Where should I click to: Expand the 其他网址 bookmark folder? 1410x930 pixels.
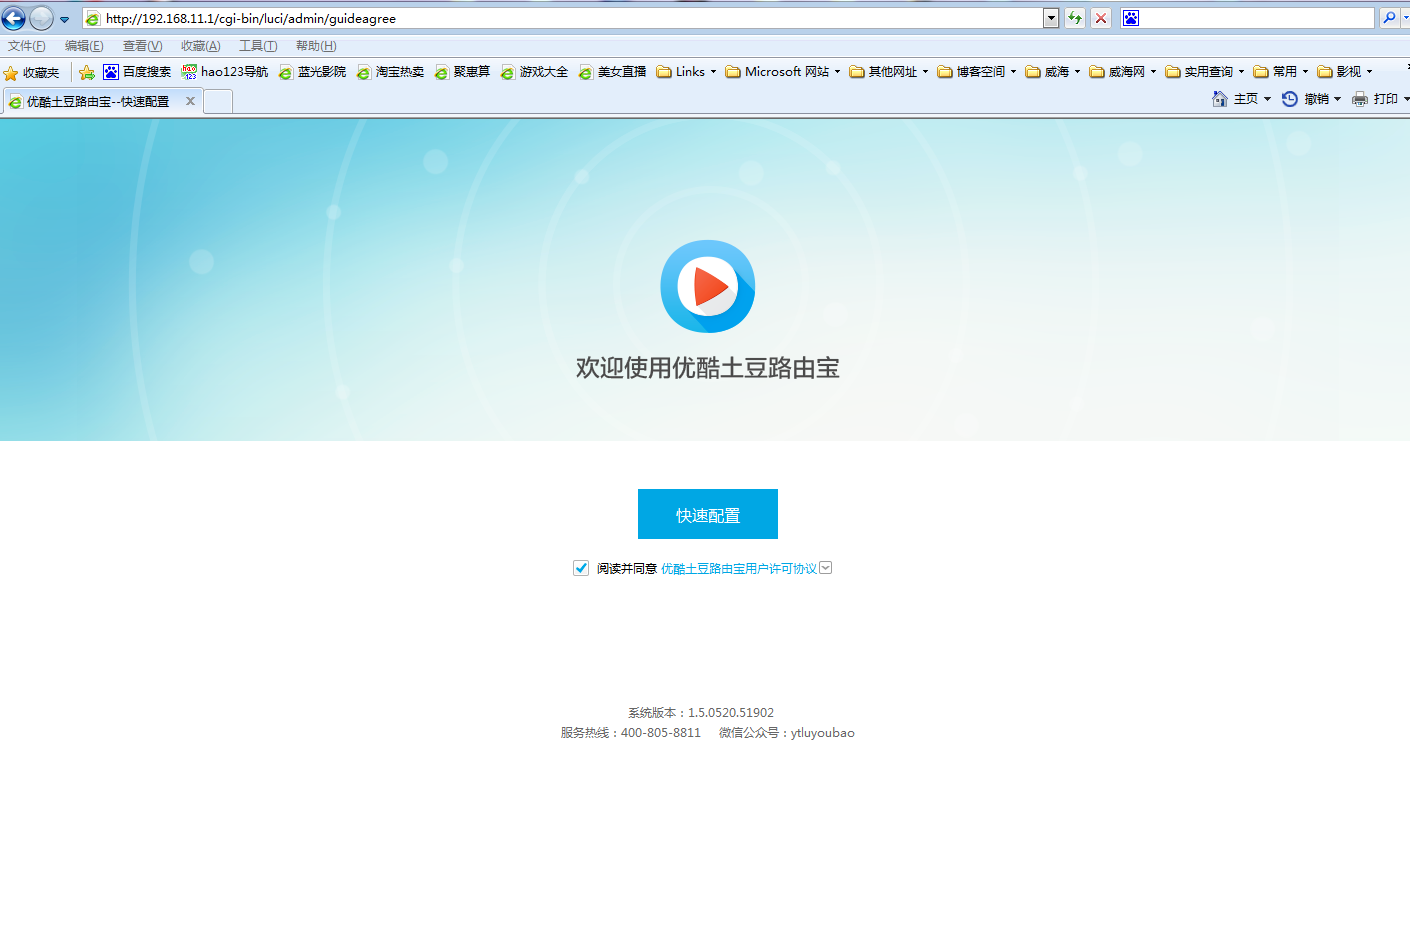889,72
